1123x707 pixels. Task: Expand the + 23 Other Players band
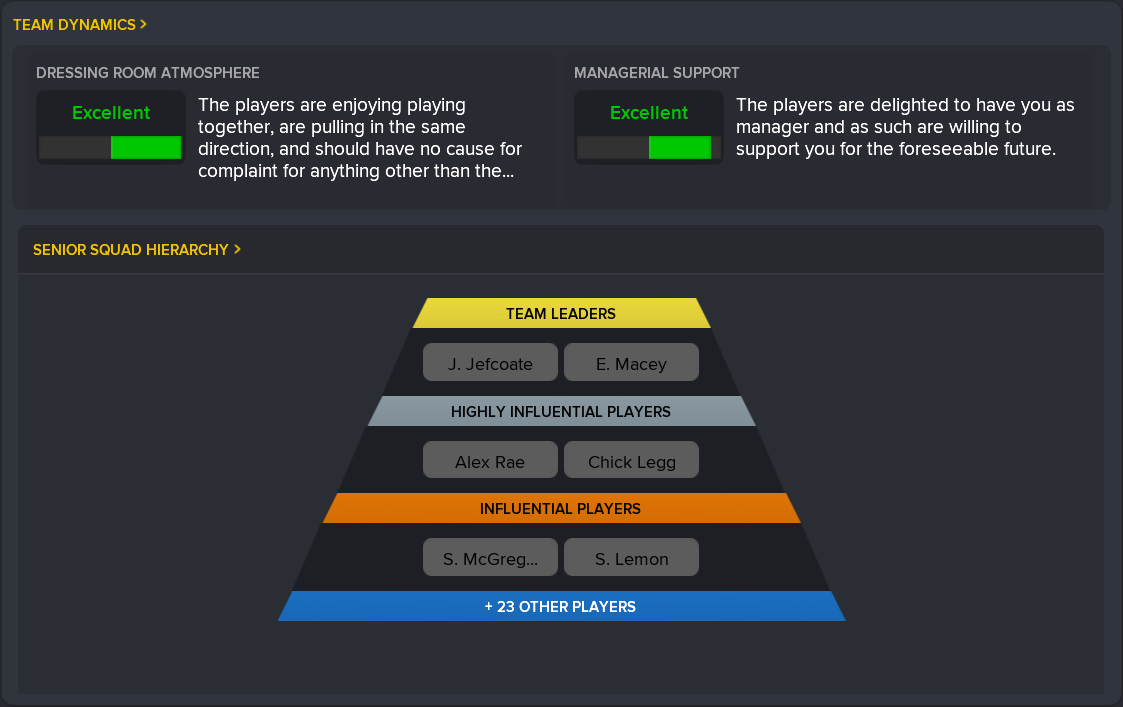(x=561, y=606)
